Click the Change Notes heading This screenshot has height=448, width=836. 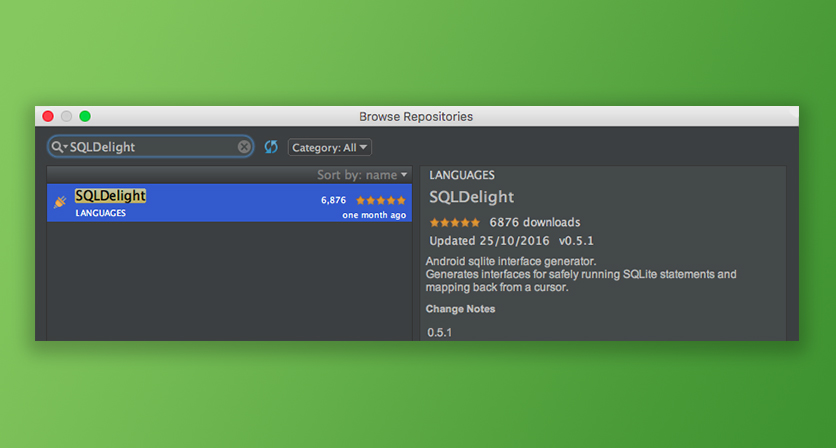[x=460, y=309]
